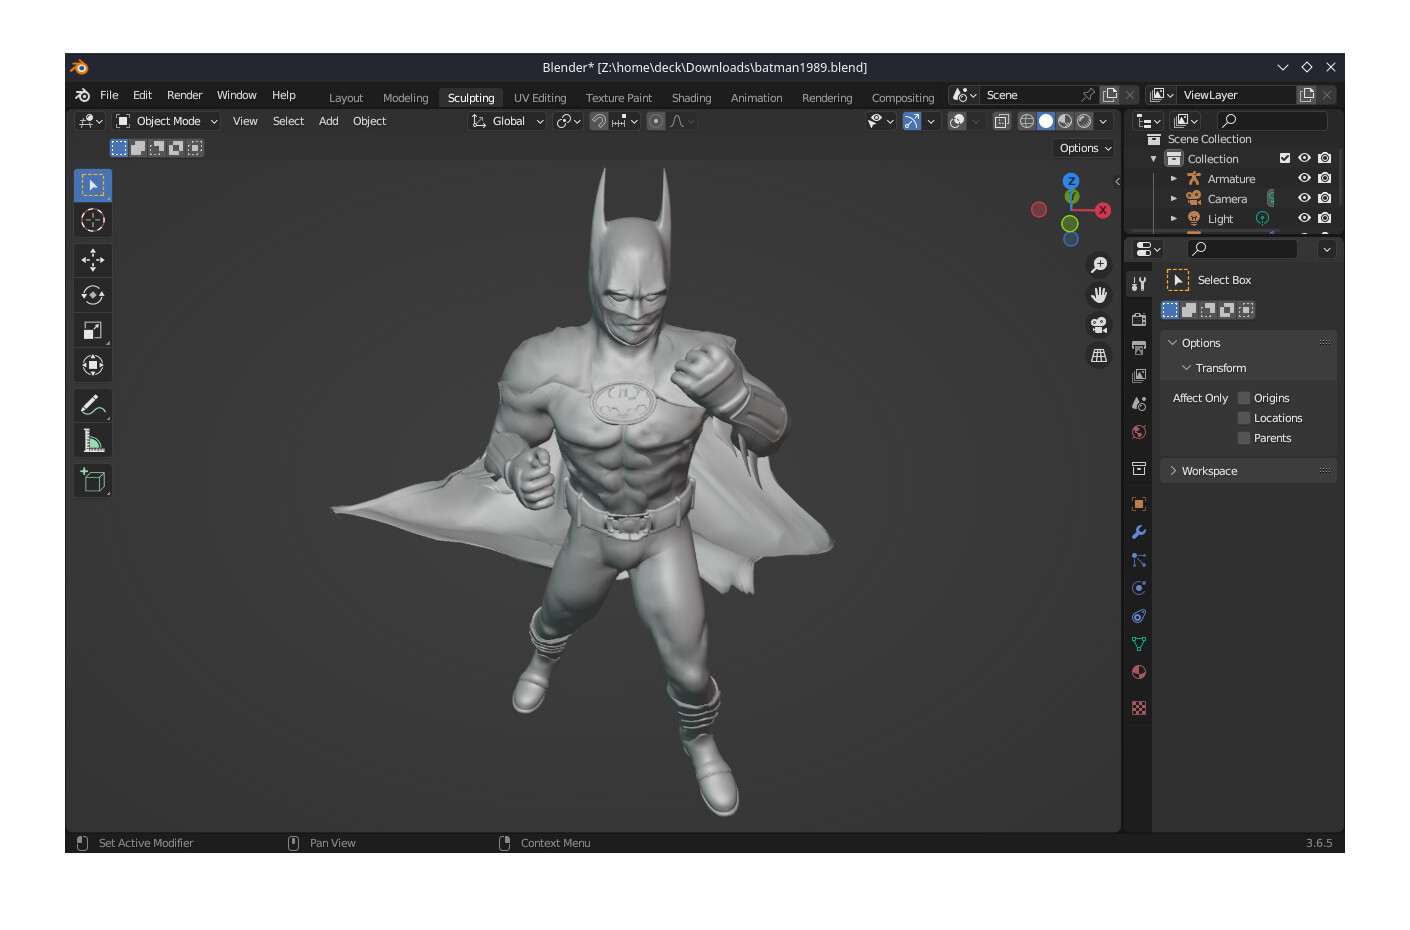Open the Scene properties tab
Image resolution: width=1410 pixels, height=930 pixels.
(x=1139, y=404)
